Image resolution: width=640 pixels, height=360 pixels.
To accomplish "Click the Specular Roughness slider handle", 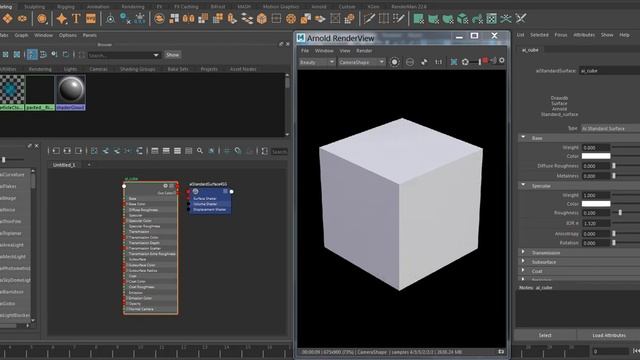I will pyautogui.click(x=620, y=213).
